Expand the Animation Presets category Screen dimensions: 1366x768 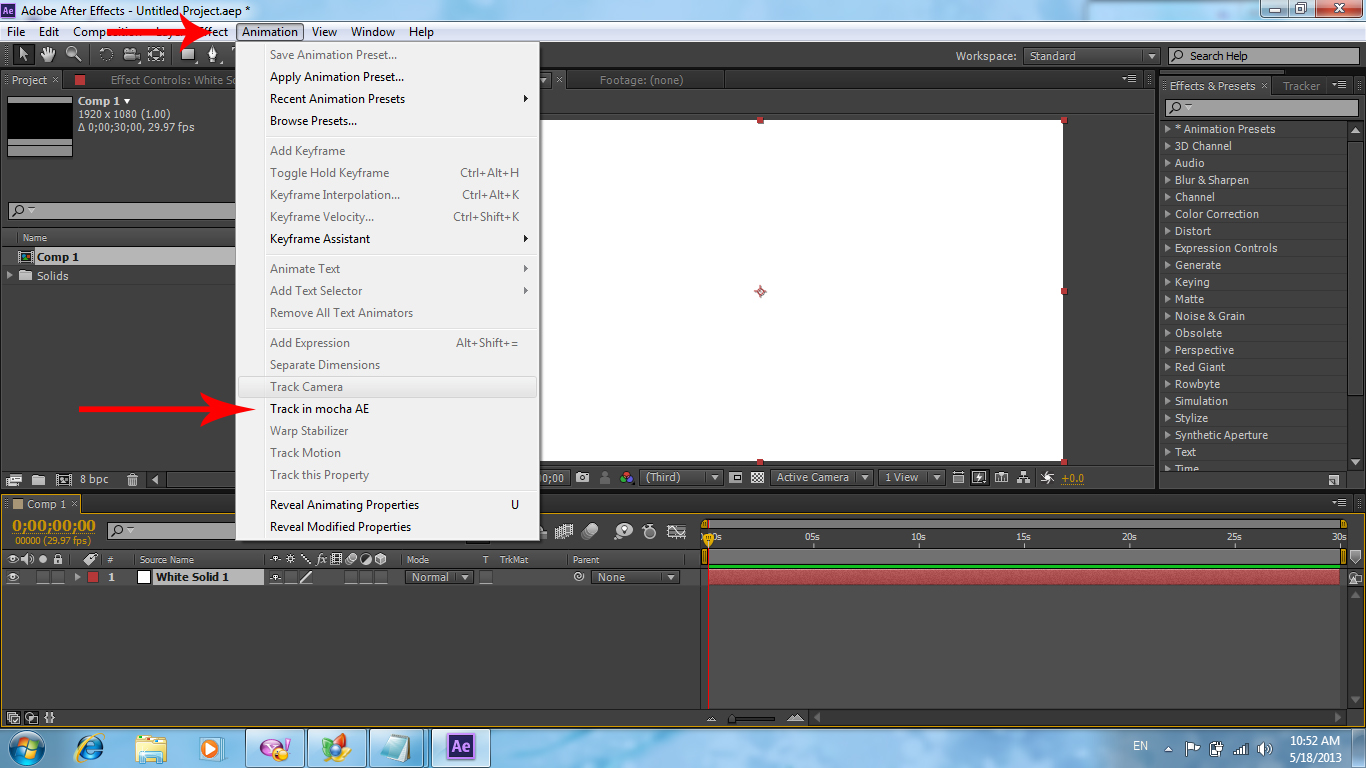pos(1167,129)
